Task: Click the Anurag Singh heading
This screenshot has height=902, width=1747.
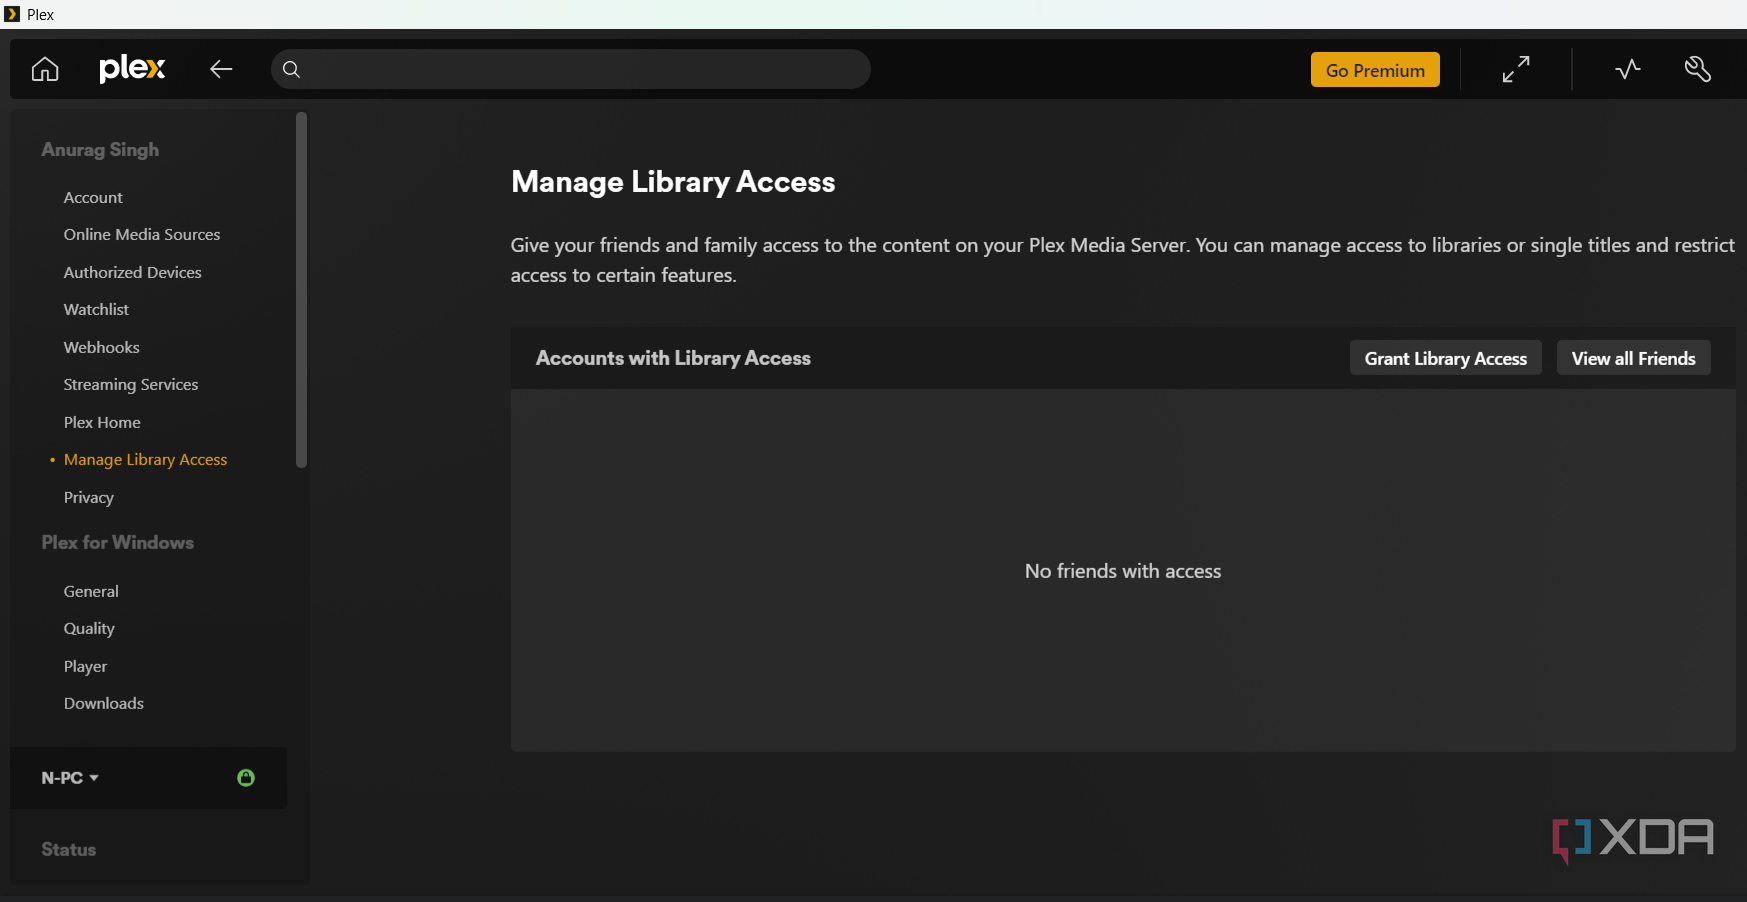Action: [x=100, y=149]
